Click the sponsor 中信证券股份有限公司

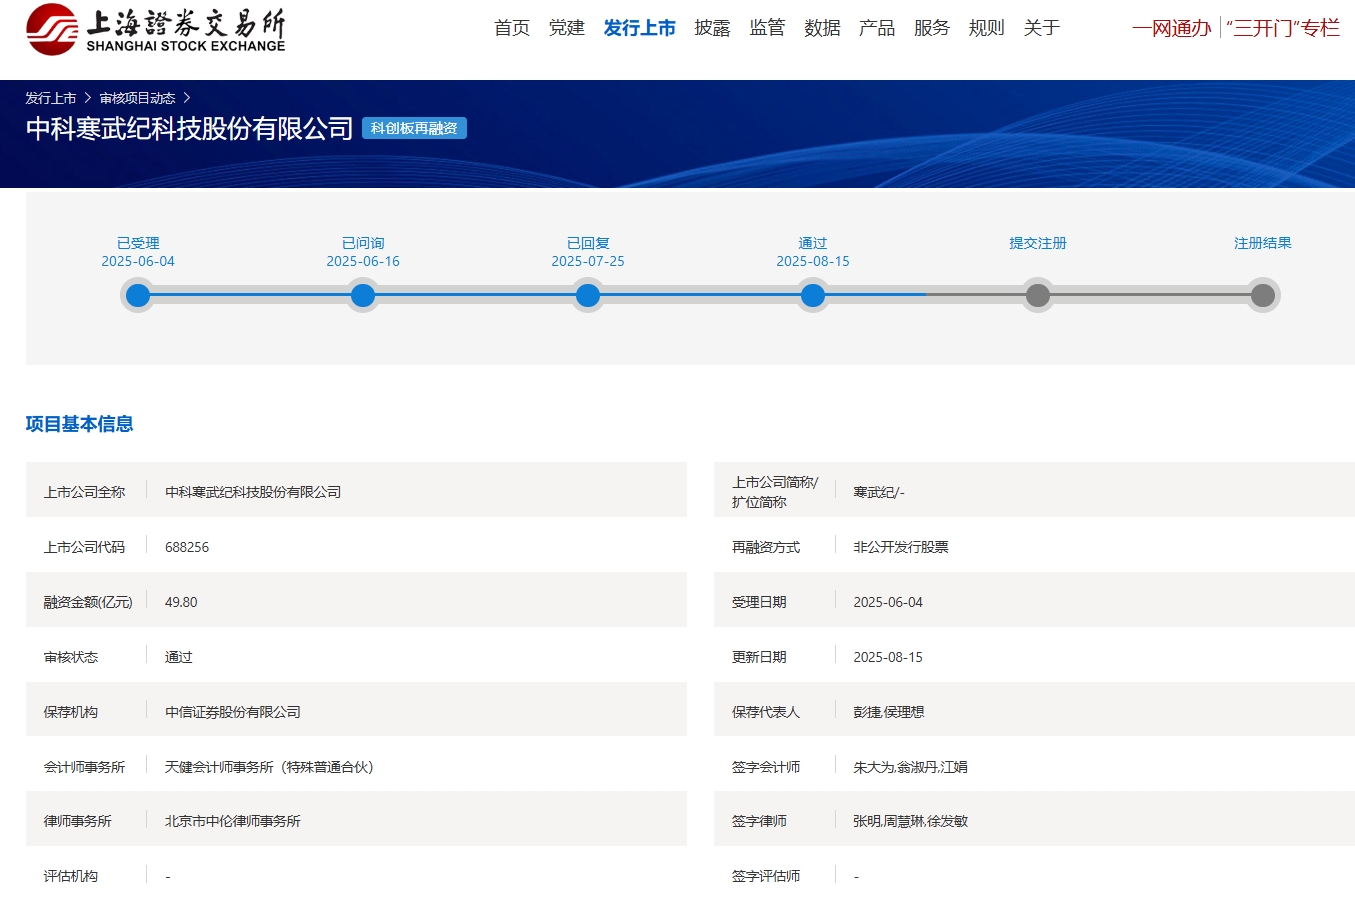[233, 712]
